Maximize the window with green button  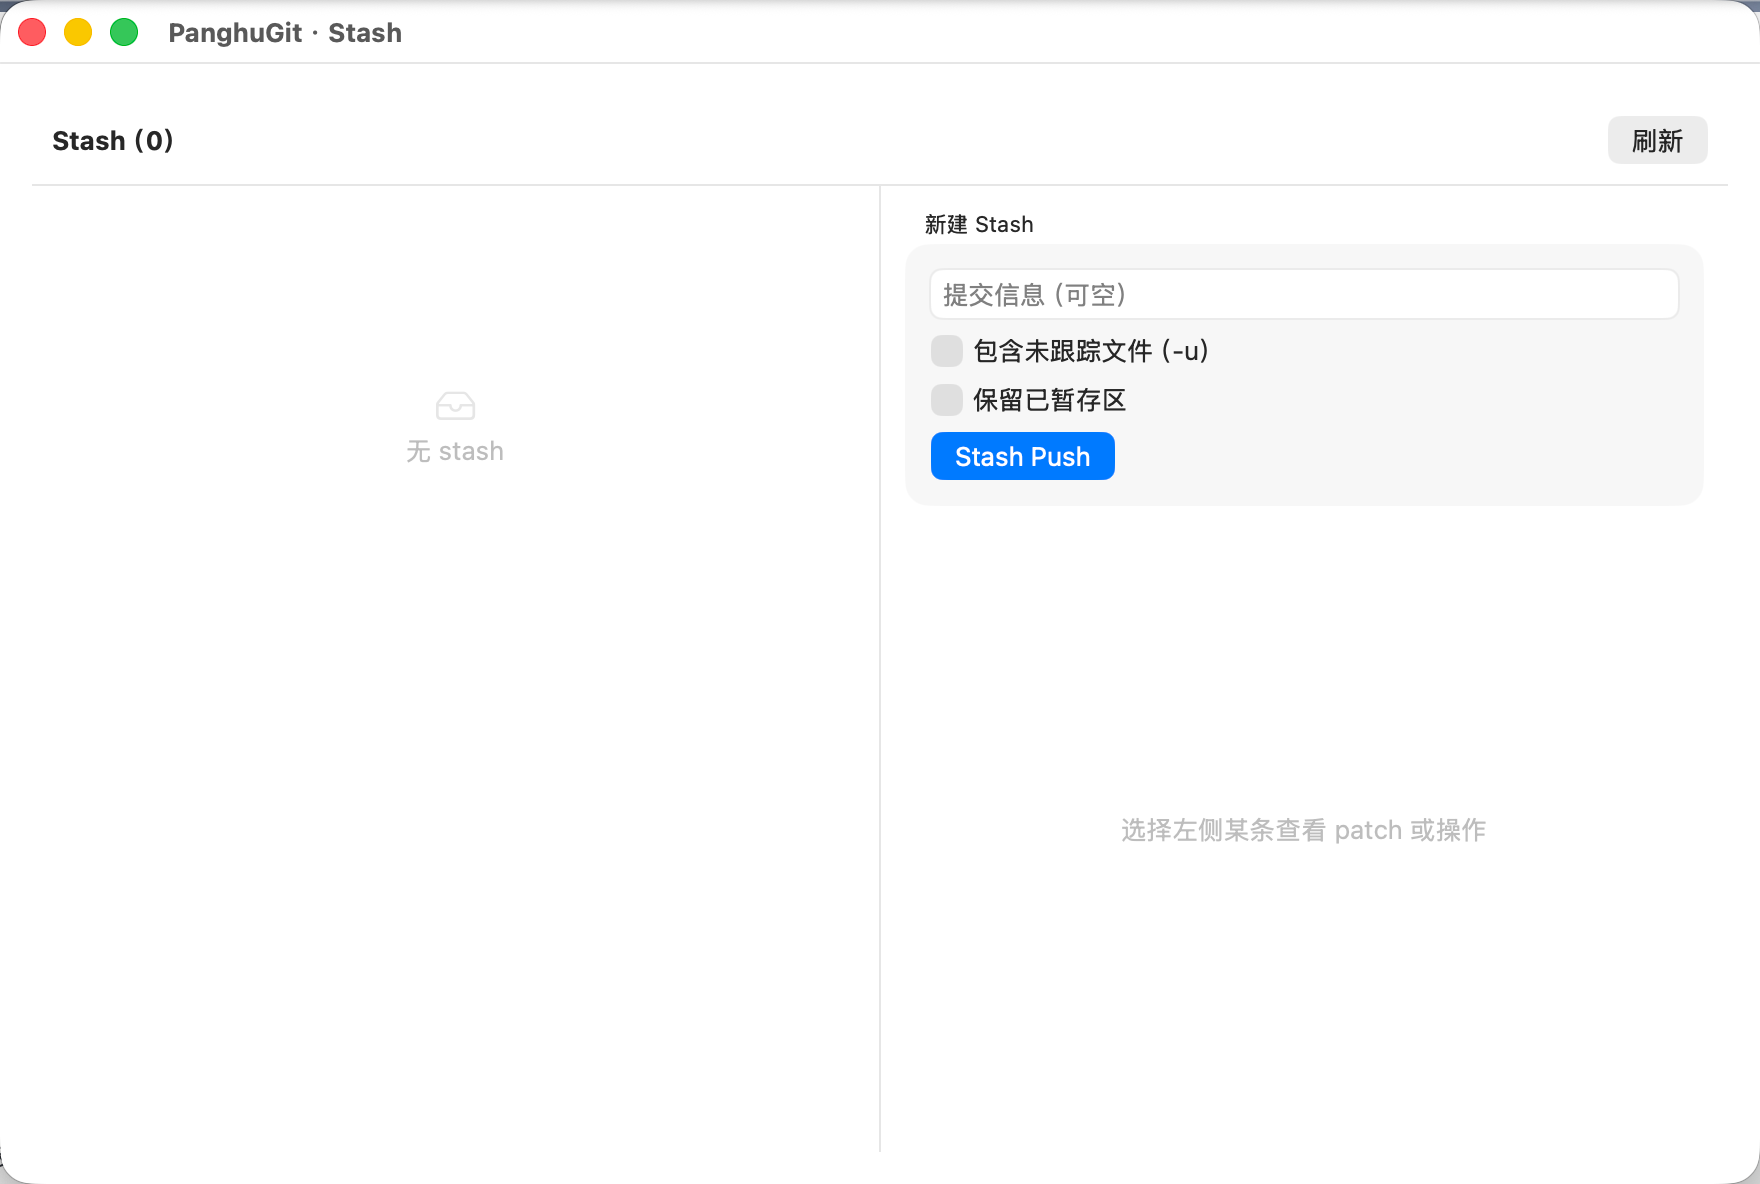(x=124, y=32)
